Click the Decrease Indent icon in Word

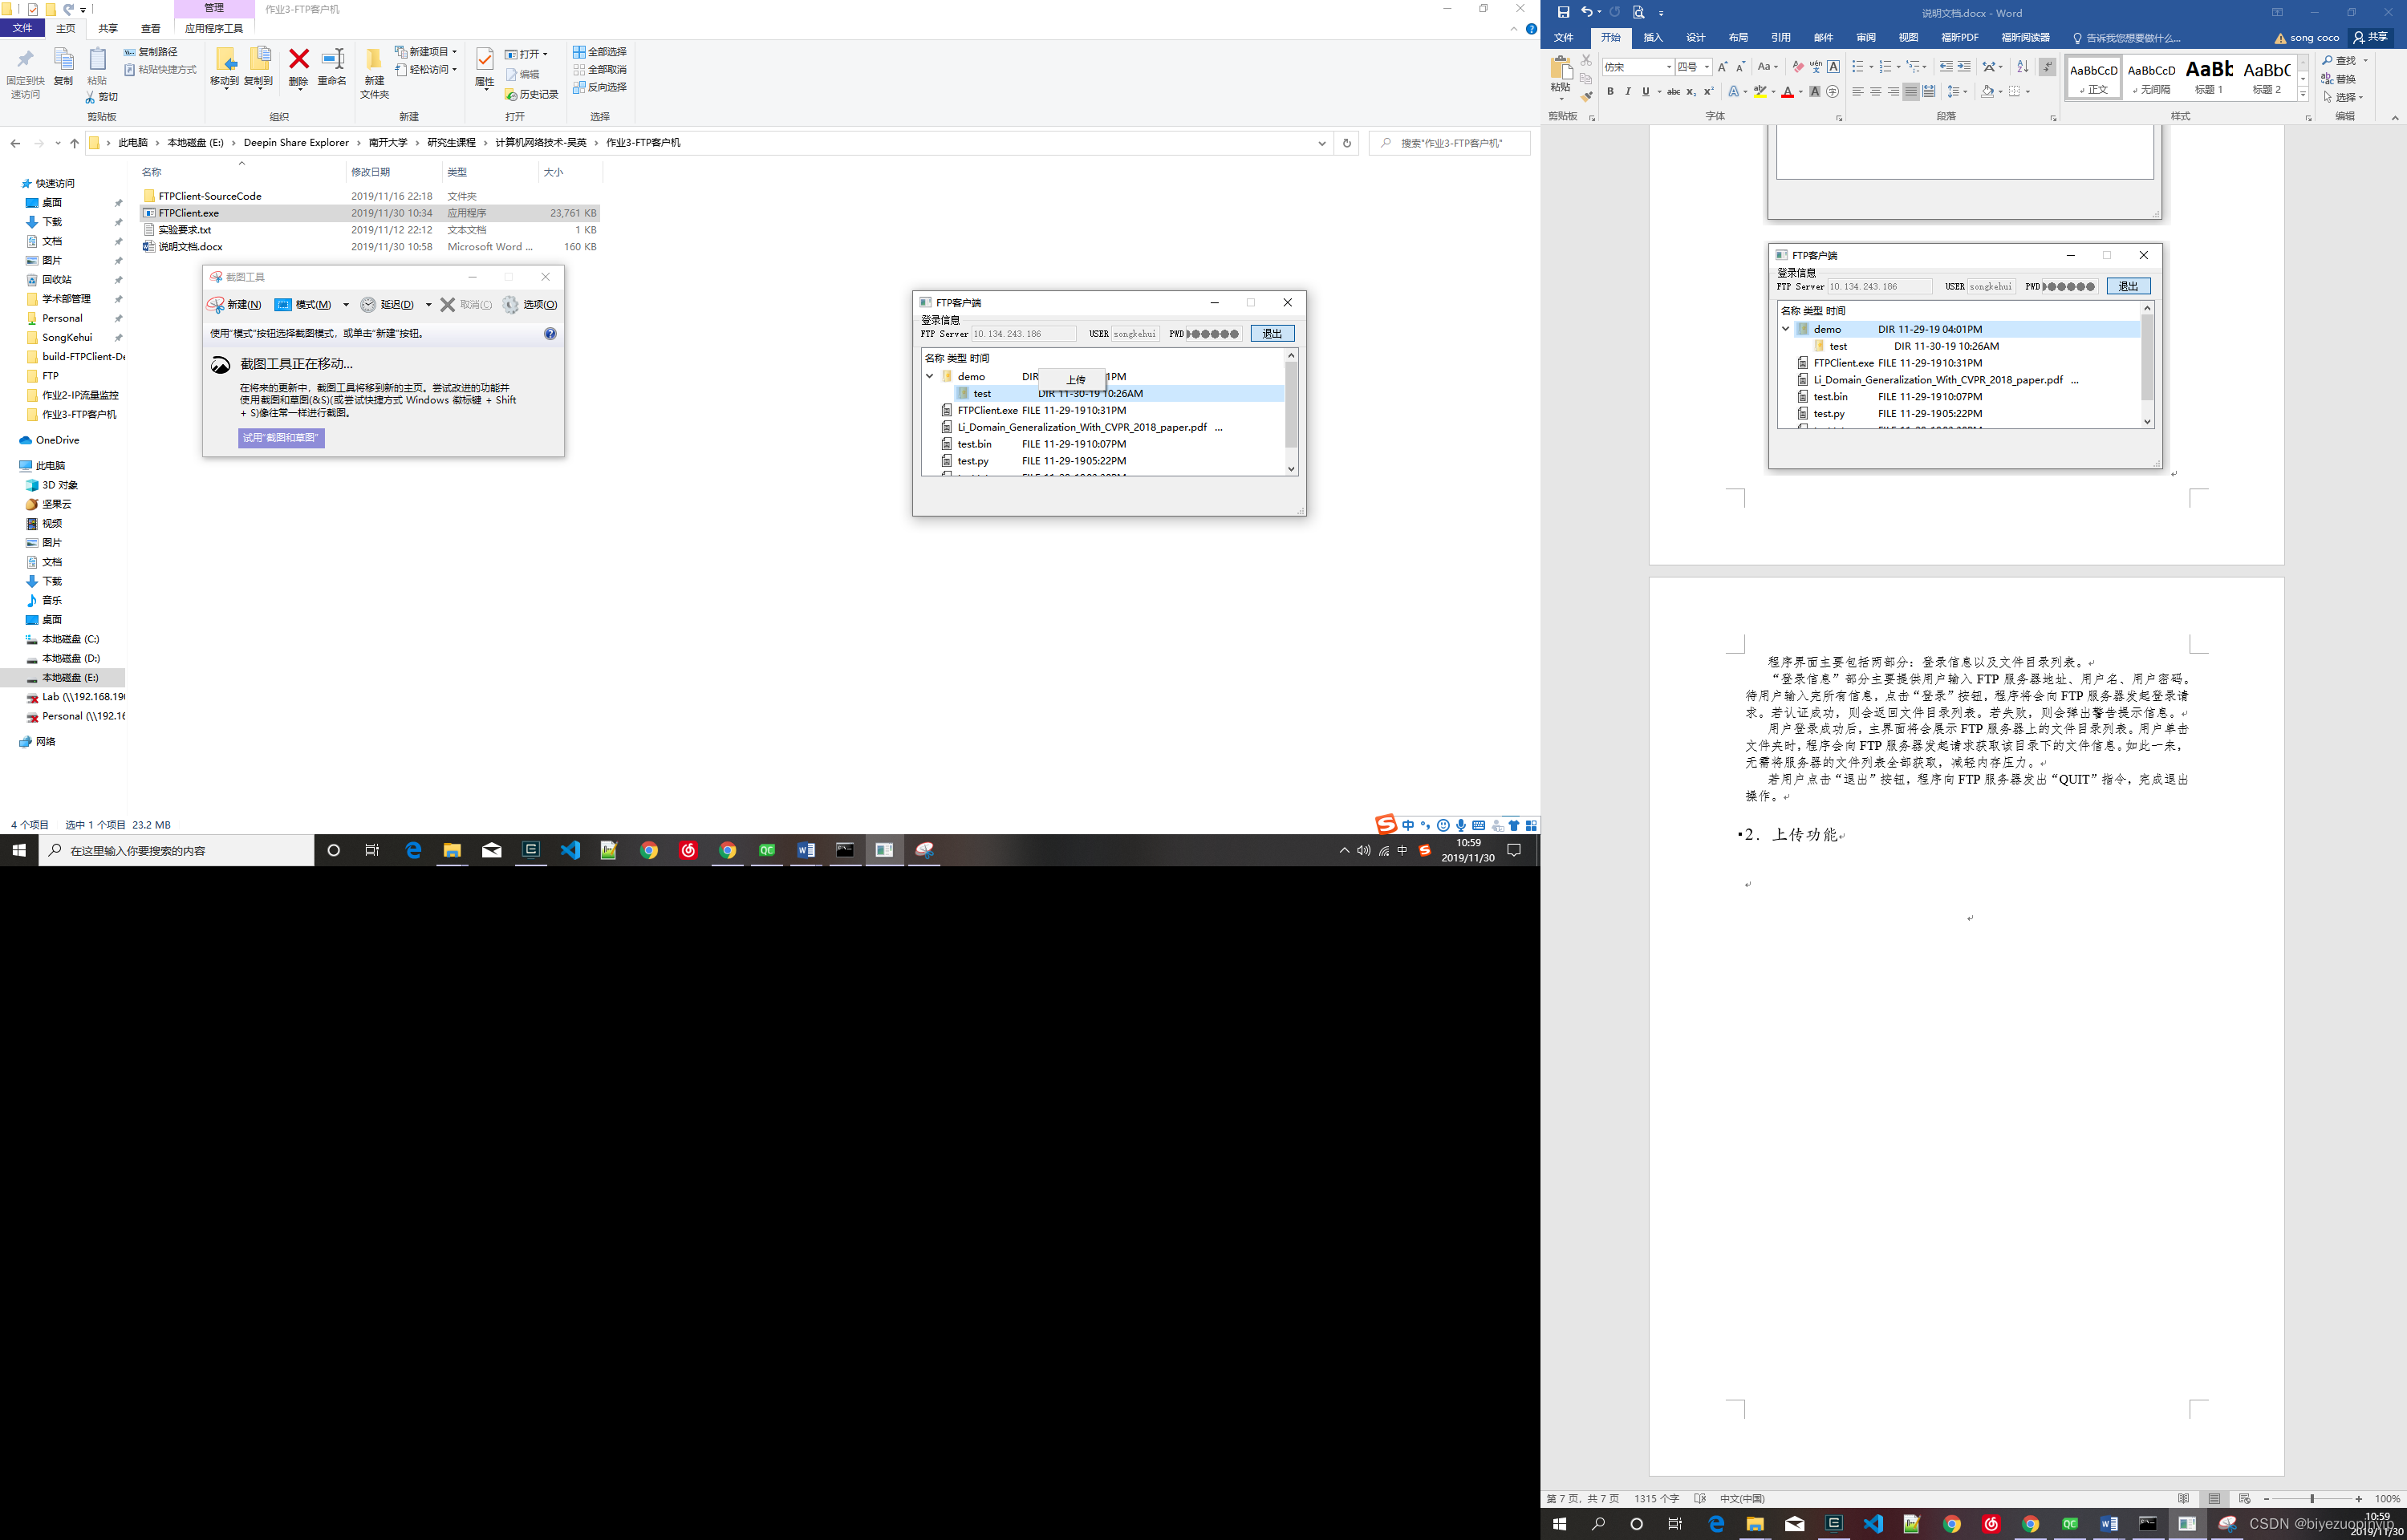point(1946,66)
